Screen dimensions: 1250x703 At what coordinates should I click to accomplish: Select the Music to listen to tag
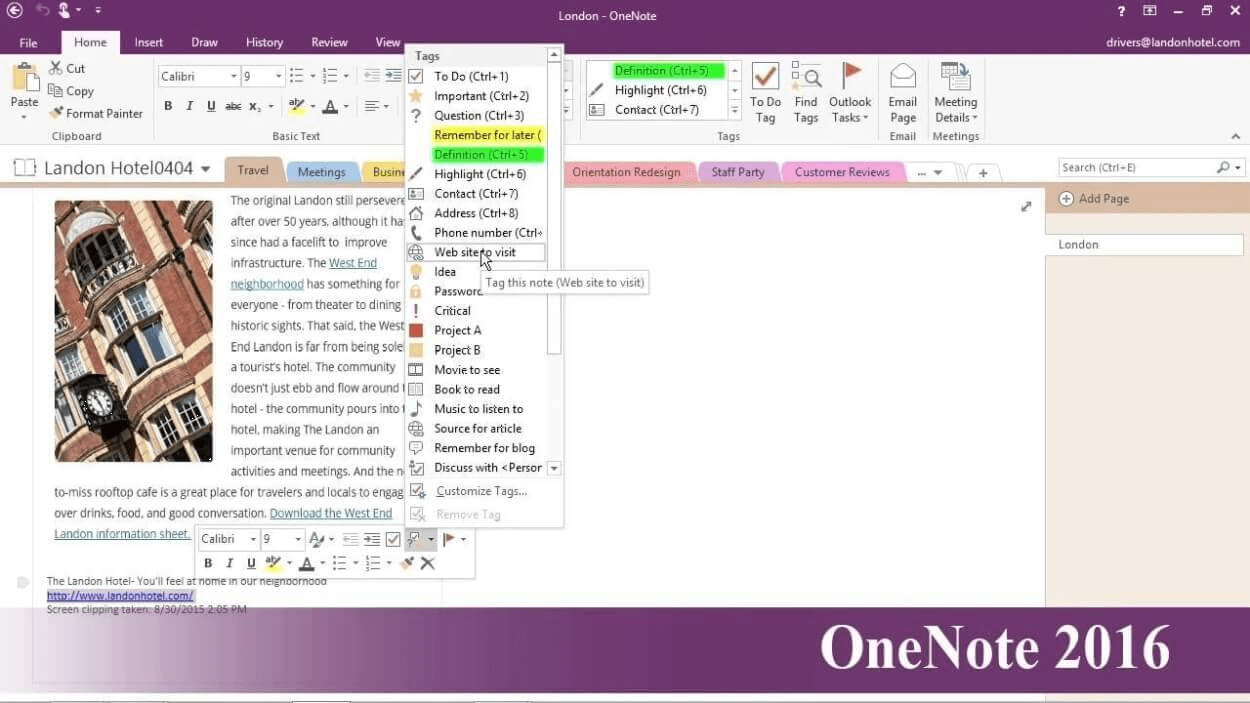point(476,409)
